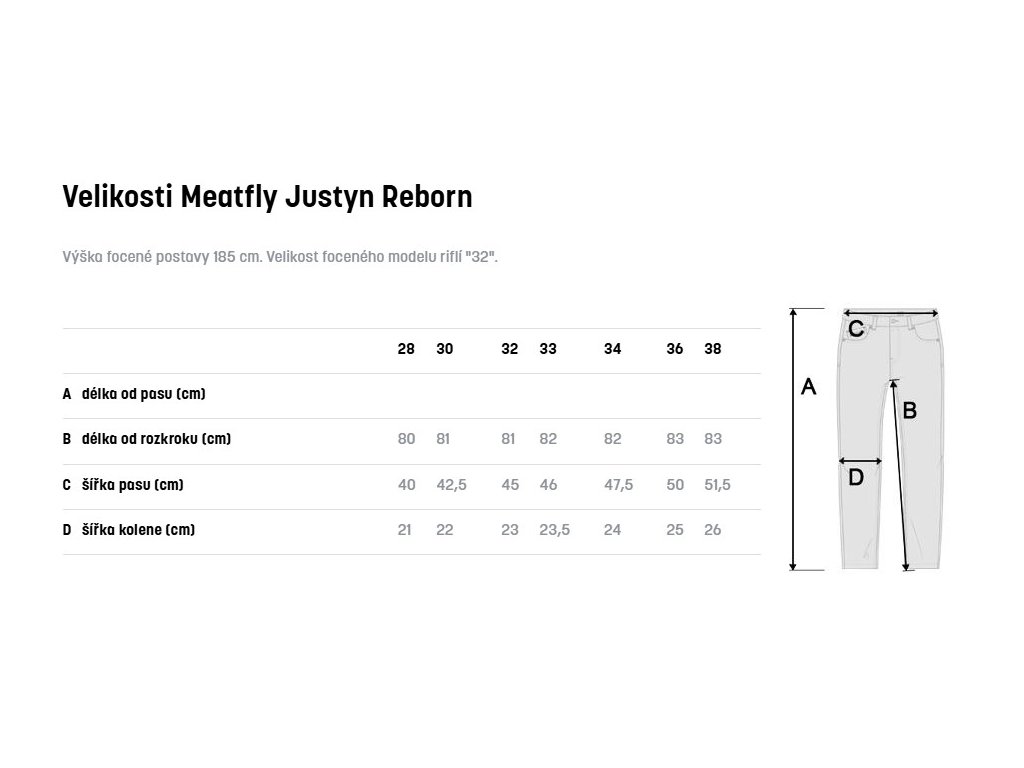This screenshot has width=1024, height=768.
Task: Click the model height description text
Action: (x=280, y=257)
